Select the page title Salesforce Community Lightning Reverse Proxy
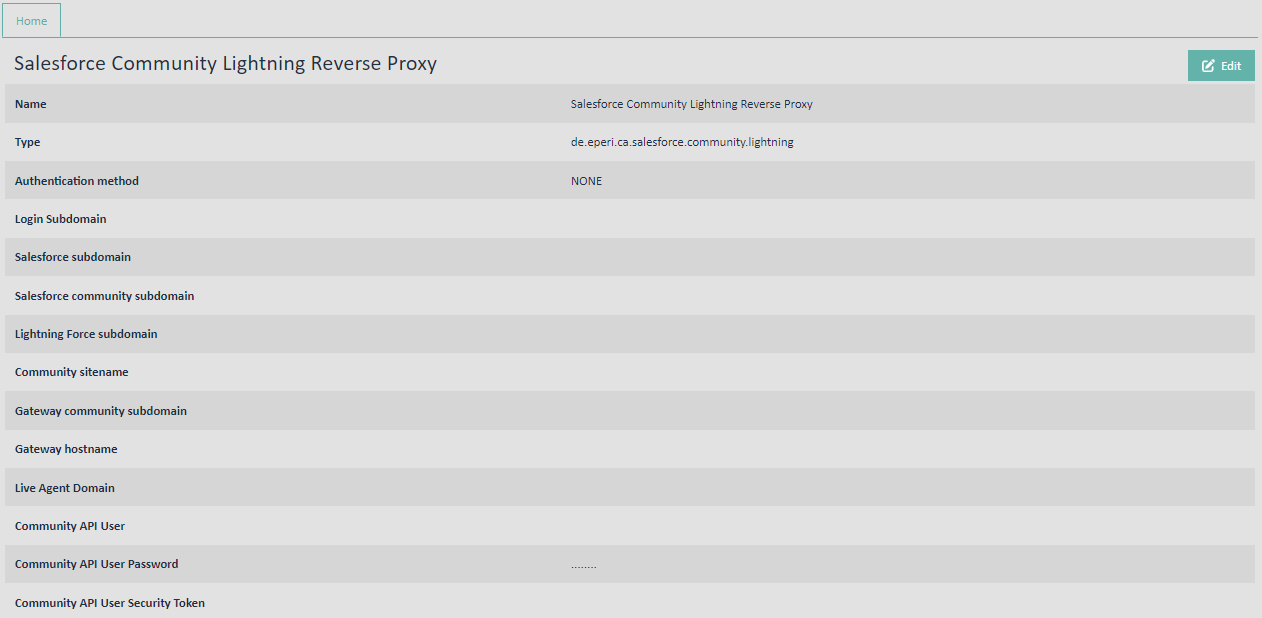The height and width of the screenshot is (618, 1262). pyautogui.click(x=225, y=63)
